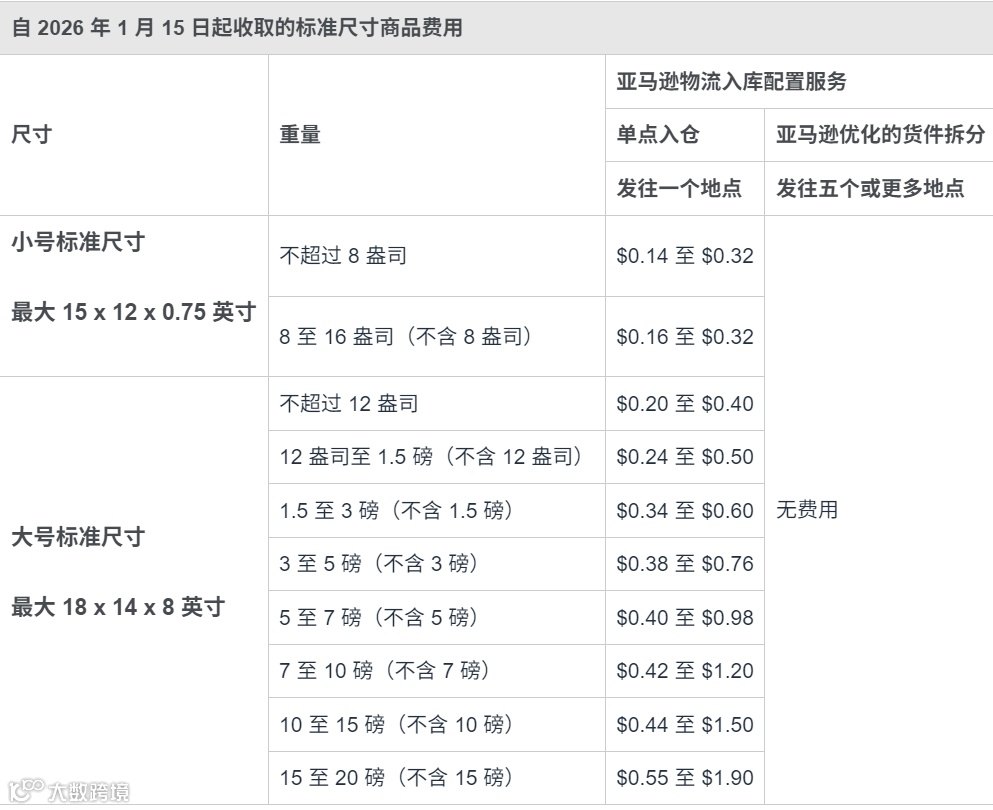The width and height of the screenshot is (993, 810).
Task: Click the 大号标准尺寸 label
Action: click(x=79, y=537)
